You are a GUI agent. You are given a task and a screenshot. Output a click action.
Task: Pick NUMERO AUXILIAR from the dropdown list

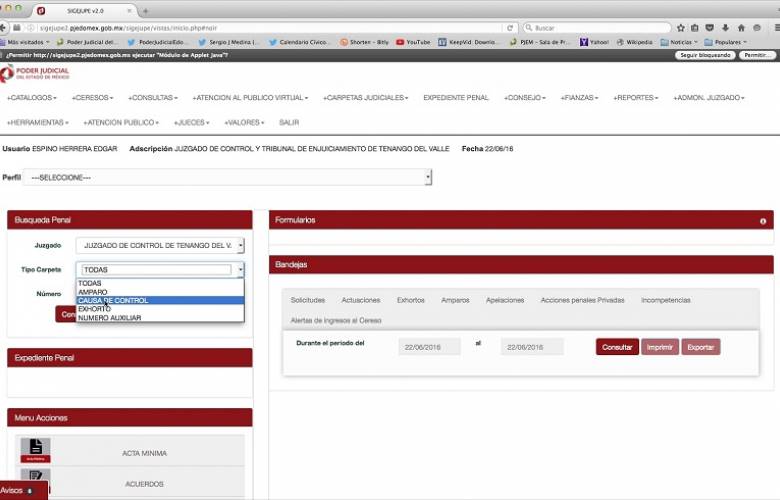click(110, 317)
